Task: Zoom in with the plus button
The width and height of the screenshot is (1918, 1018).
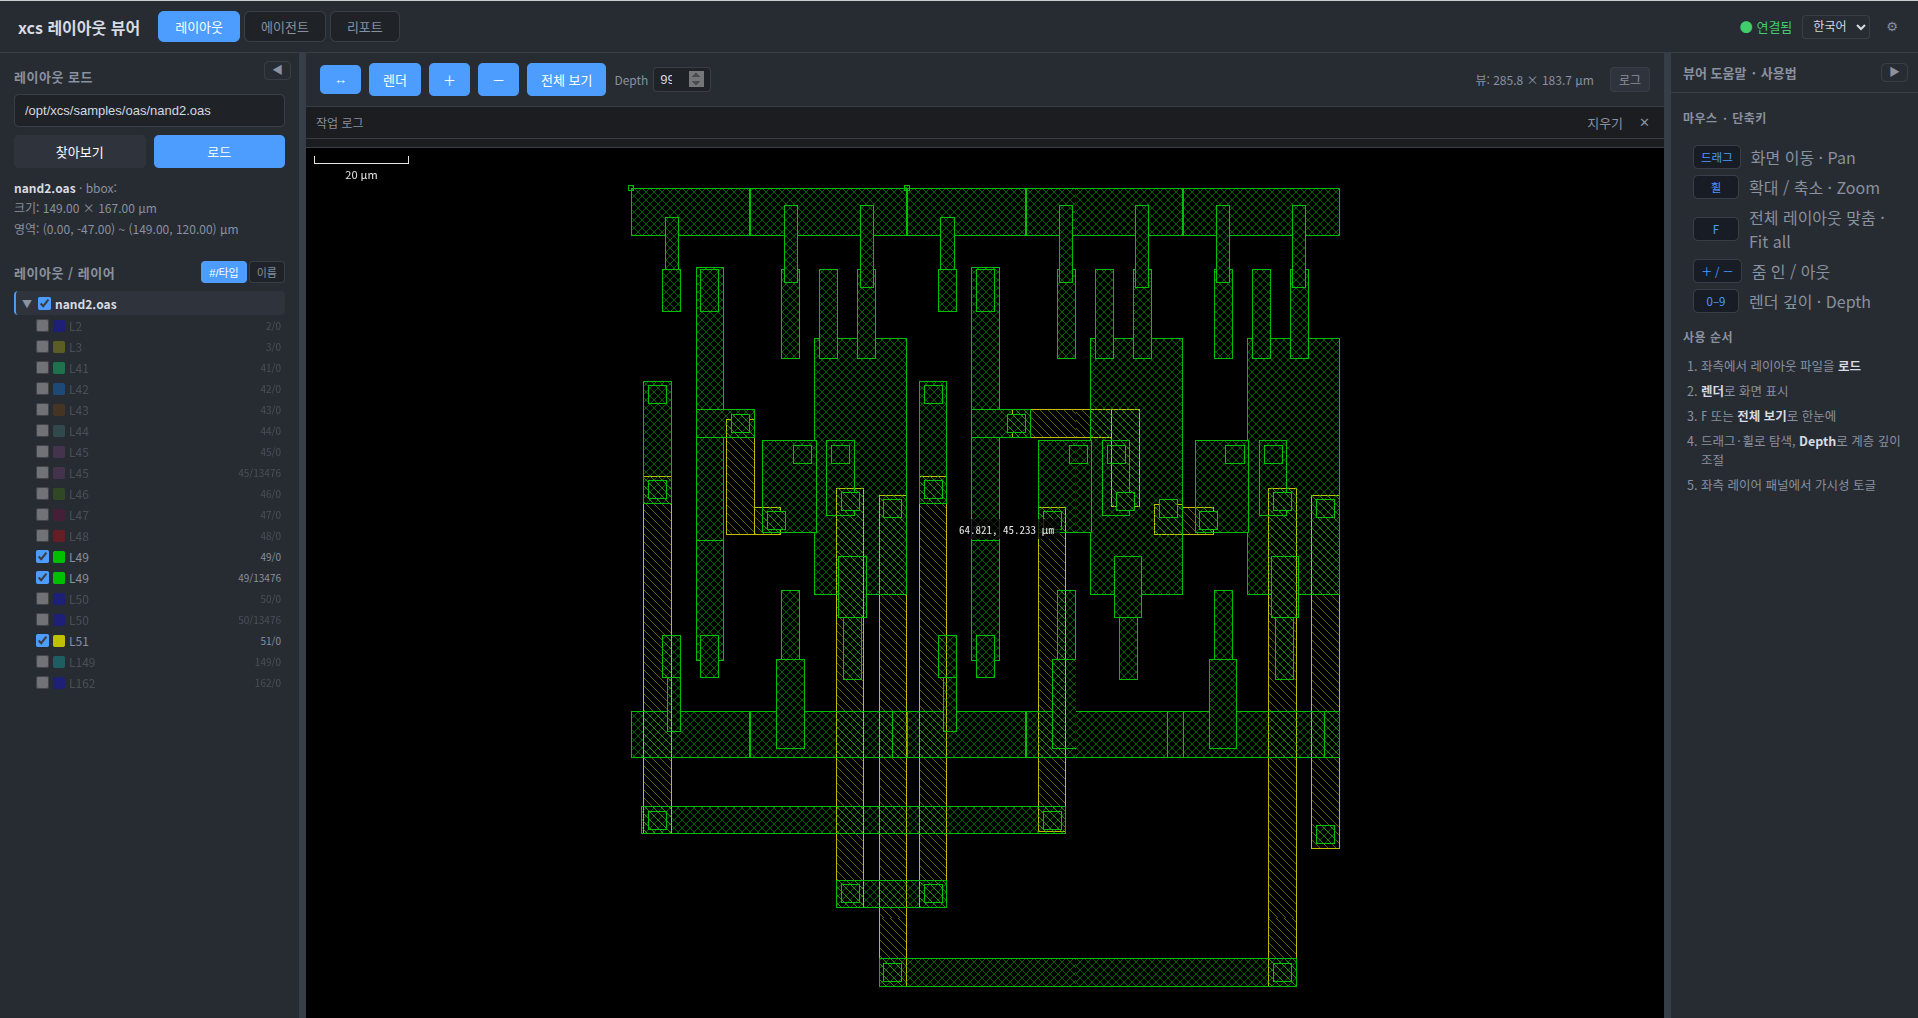Action: click(x=449, y=80)
